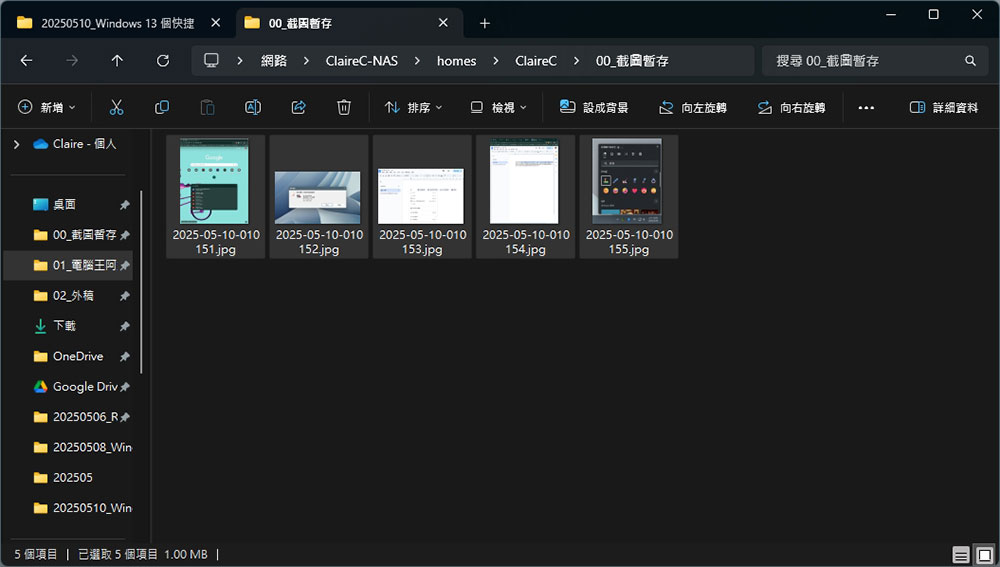Click the Cut scissors icon

tap(116, 107)
